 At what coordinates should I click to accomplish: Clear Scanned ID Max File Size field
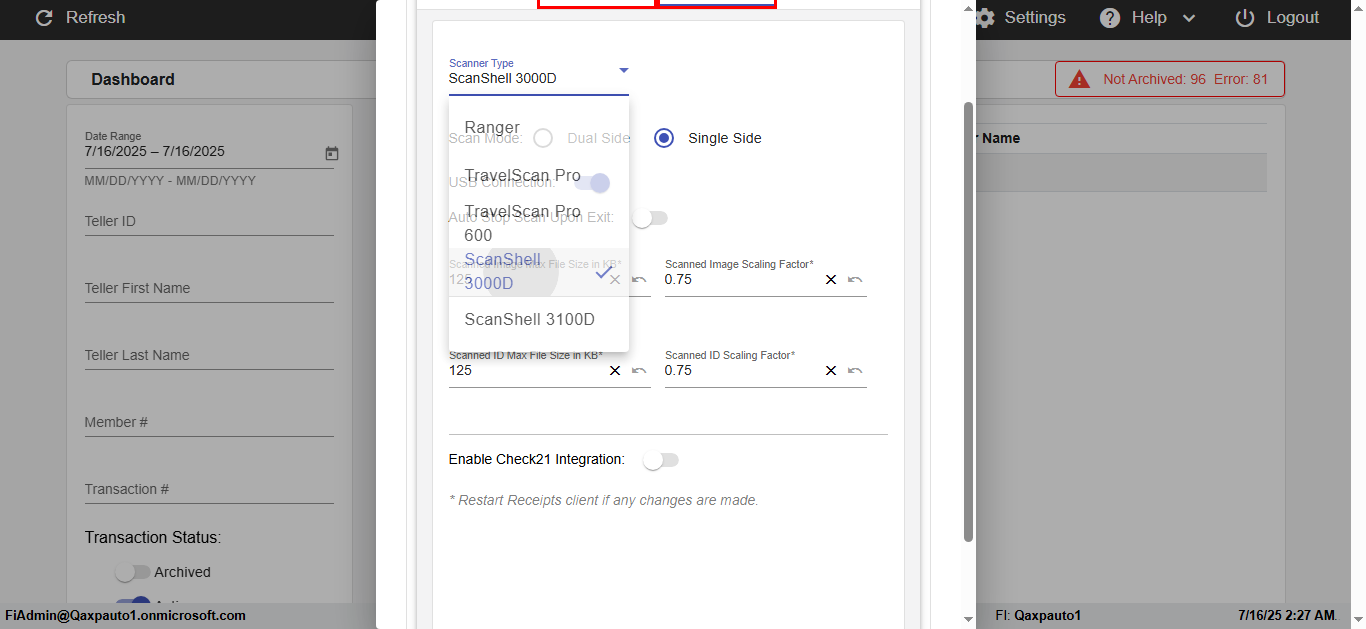[x=615, y=371]
